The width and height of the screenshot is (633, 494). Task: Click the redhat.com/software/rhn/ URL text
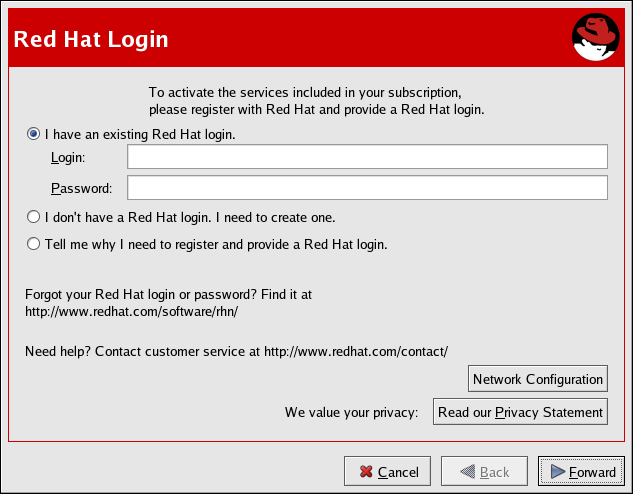[131, 312]
